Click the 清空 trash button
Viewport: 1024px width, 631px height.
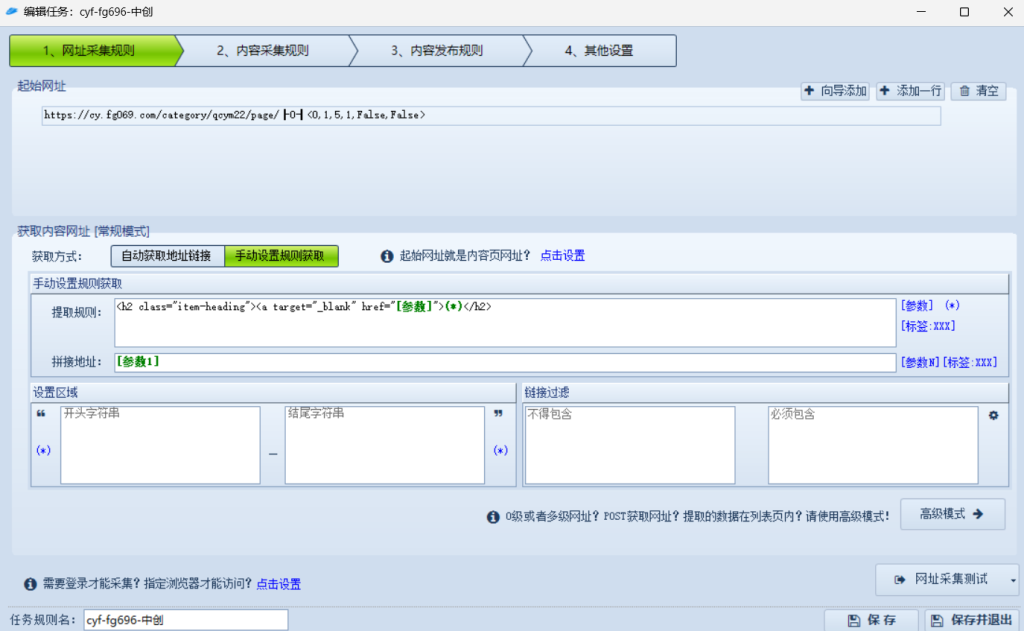click(978, 91)
